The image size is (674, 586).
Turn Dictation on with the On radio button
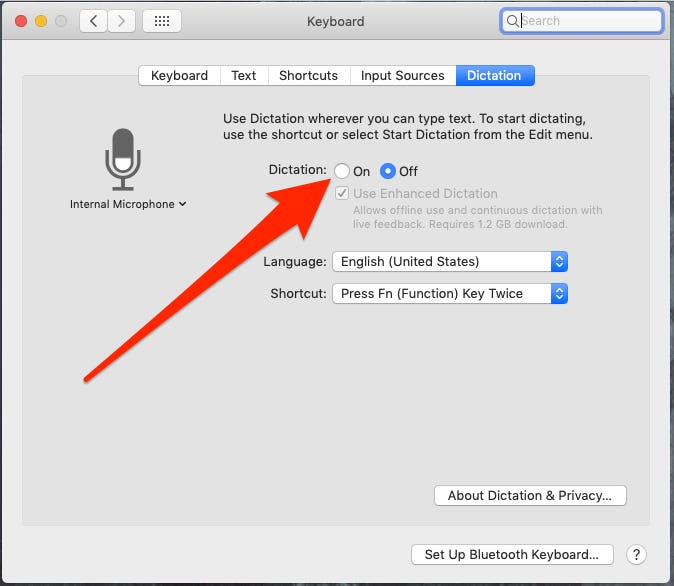342,171
